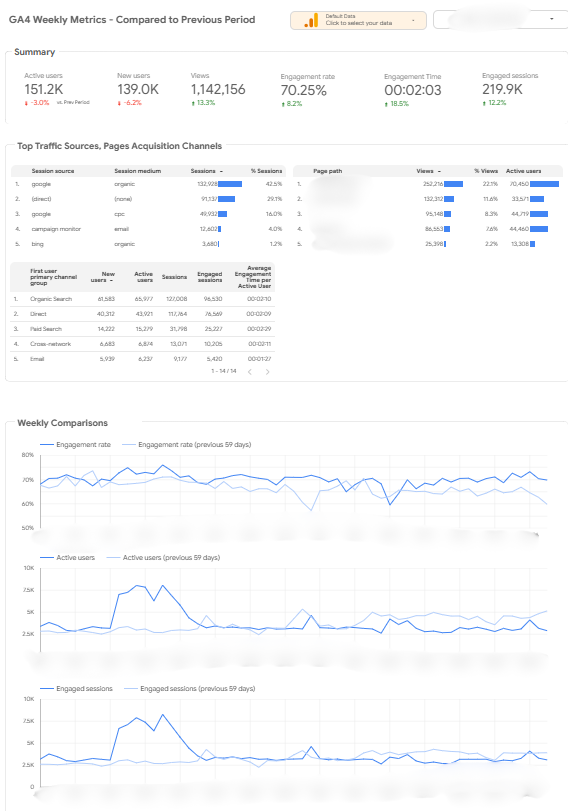Sort the traffic table by Sessions header
This screenshot has width=568, height=811.
coord(206,171)
